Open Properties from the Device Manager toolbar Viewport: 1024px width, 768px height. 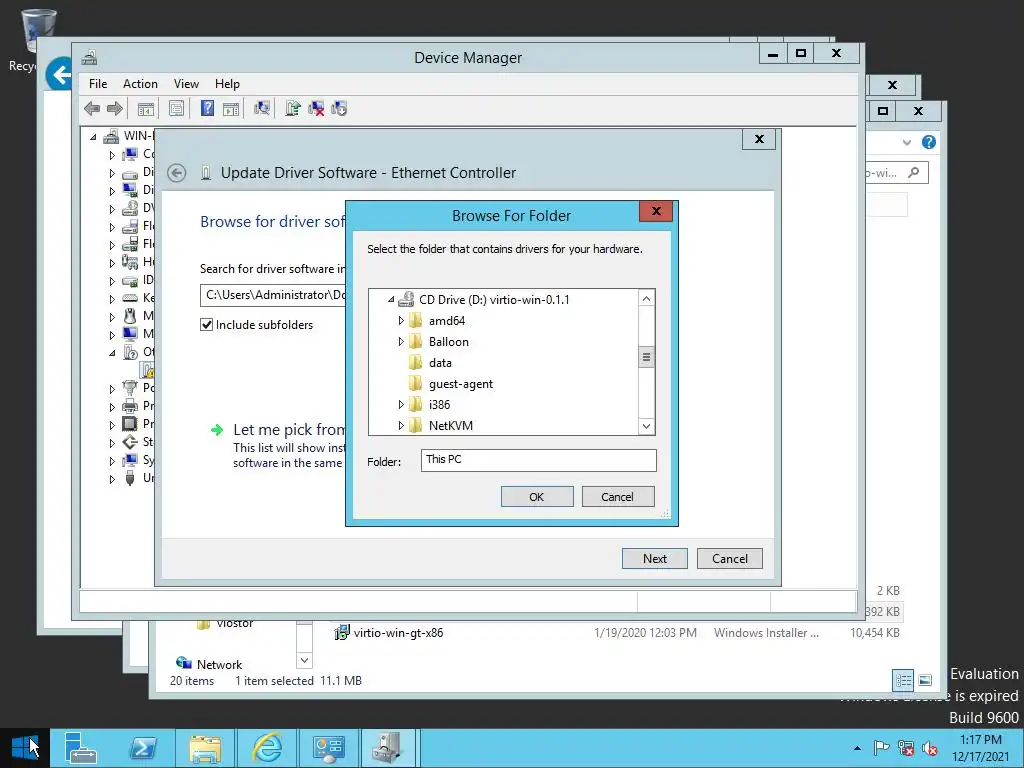point(176,108)
